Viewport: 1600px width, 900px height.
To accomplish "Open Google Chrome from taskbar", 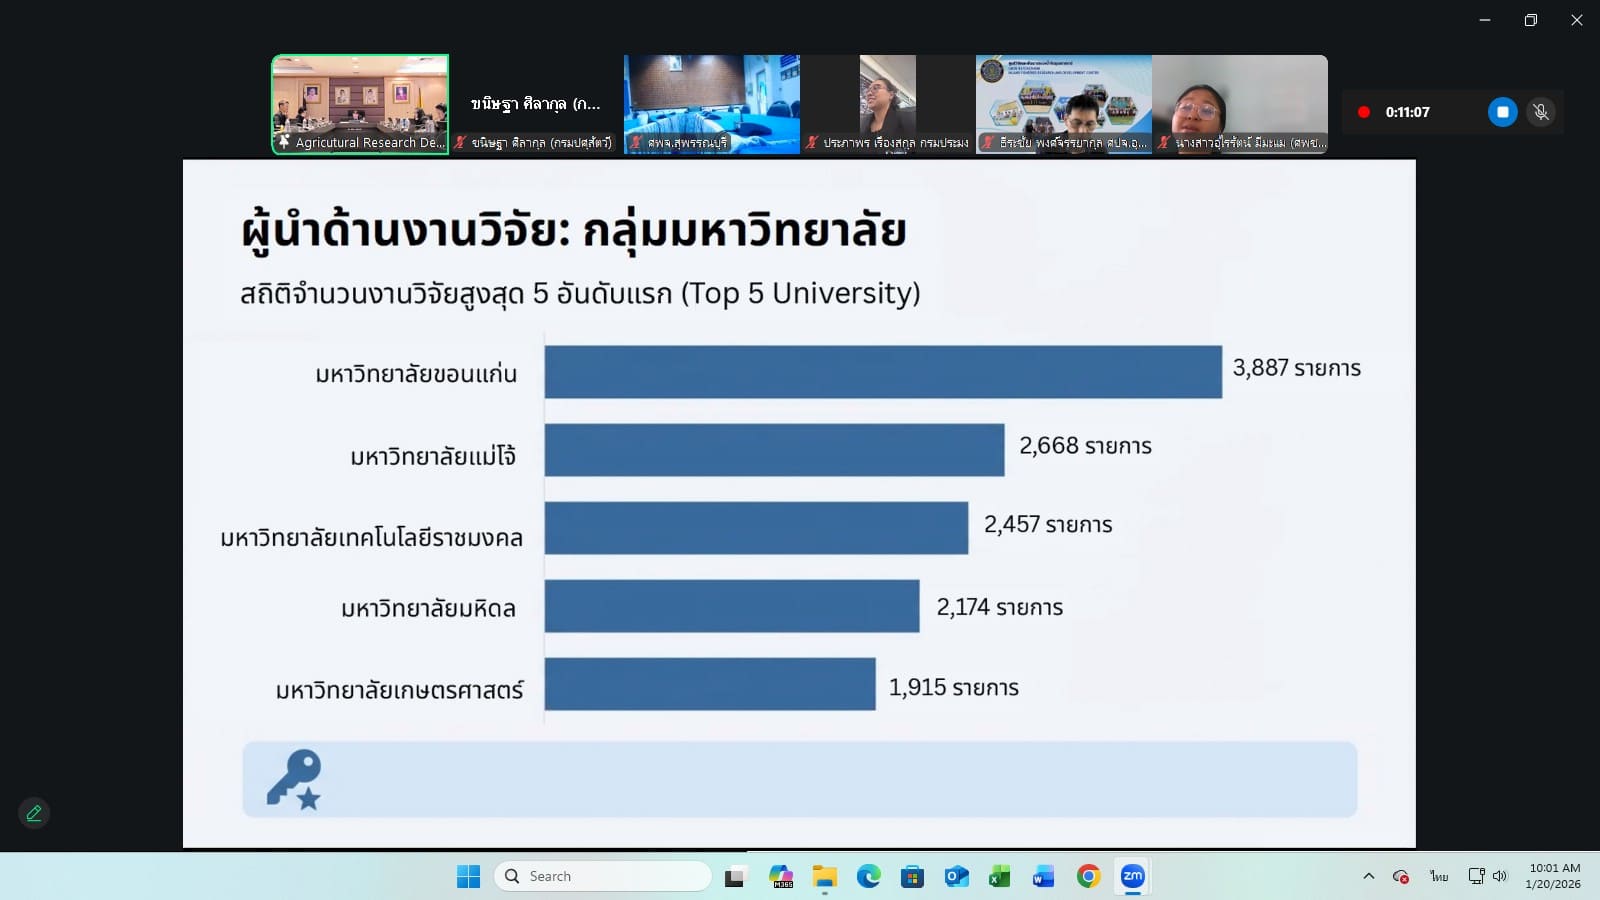I will [x=1088, y=876].
